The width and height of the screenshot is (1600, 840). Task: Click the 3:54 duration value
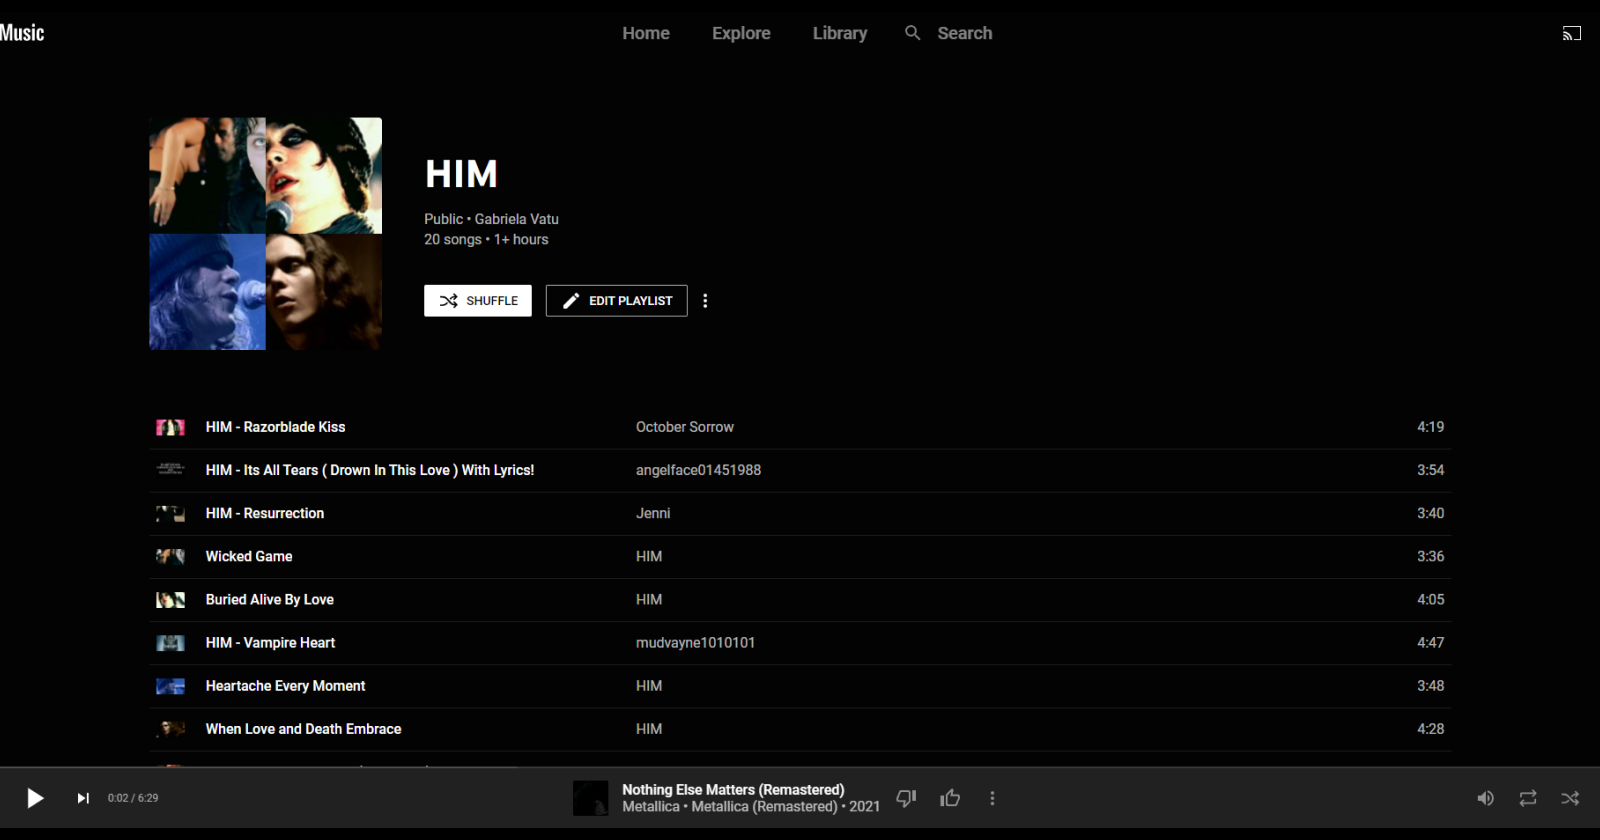pos(1430,470)
